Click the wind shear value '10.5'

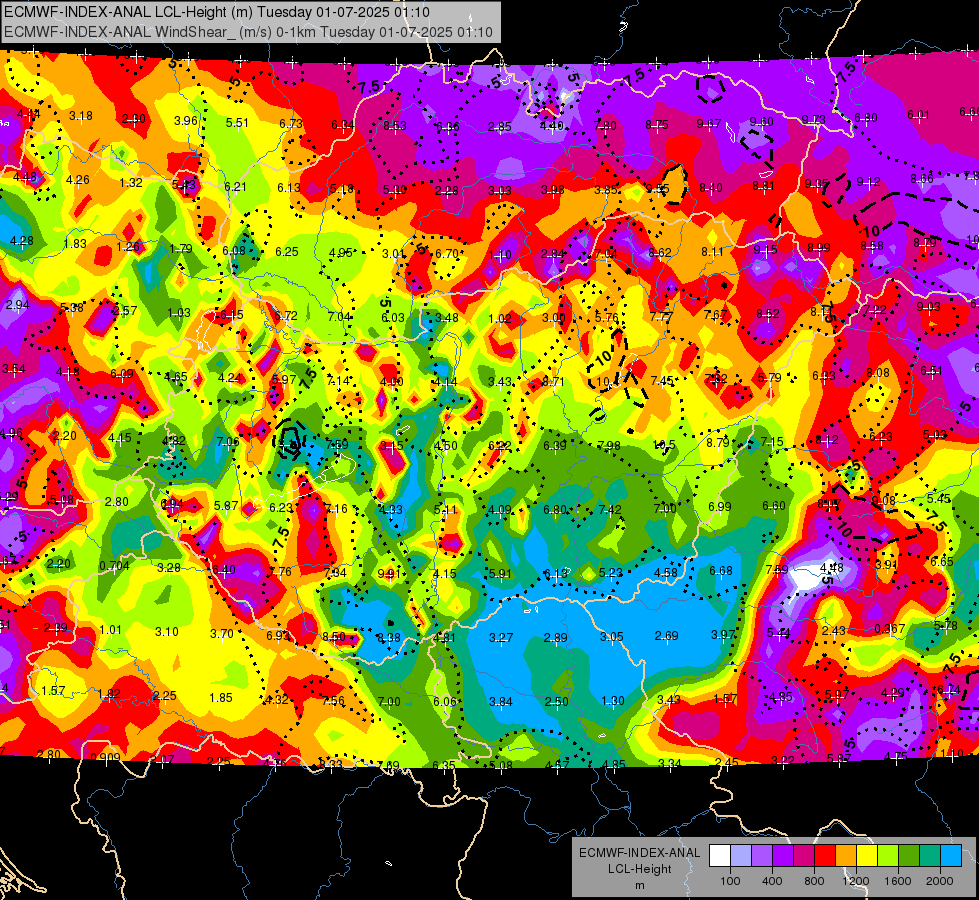click(664, 445)
